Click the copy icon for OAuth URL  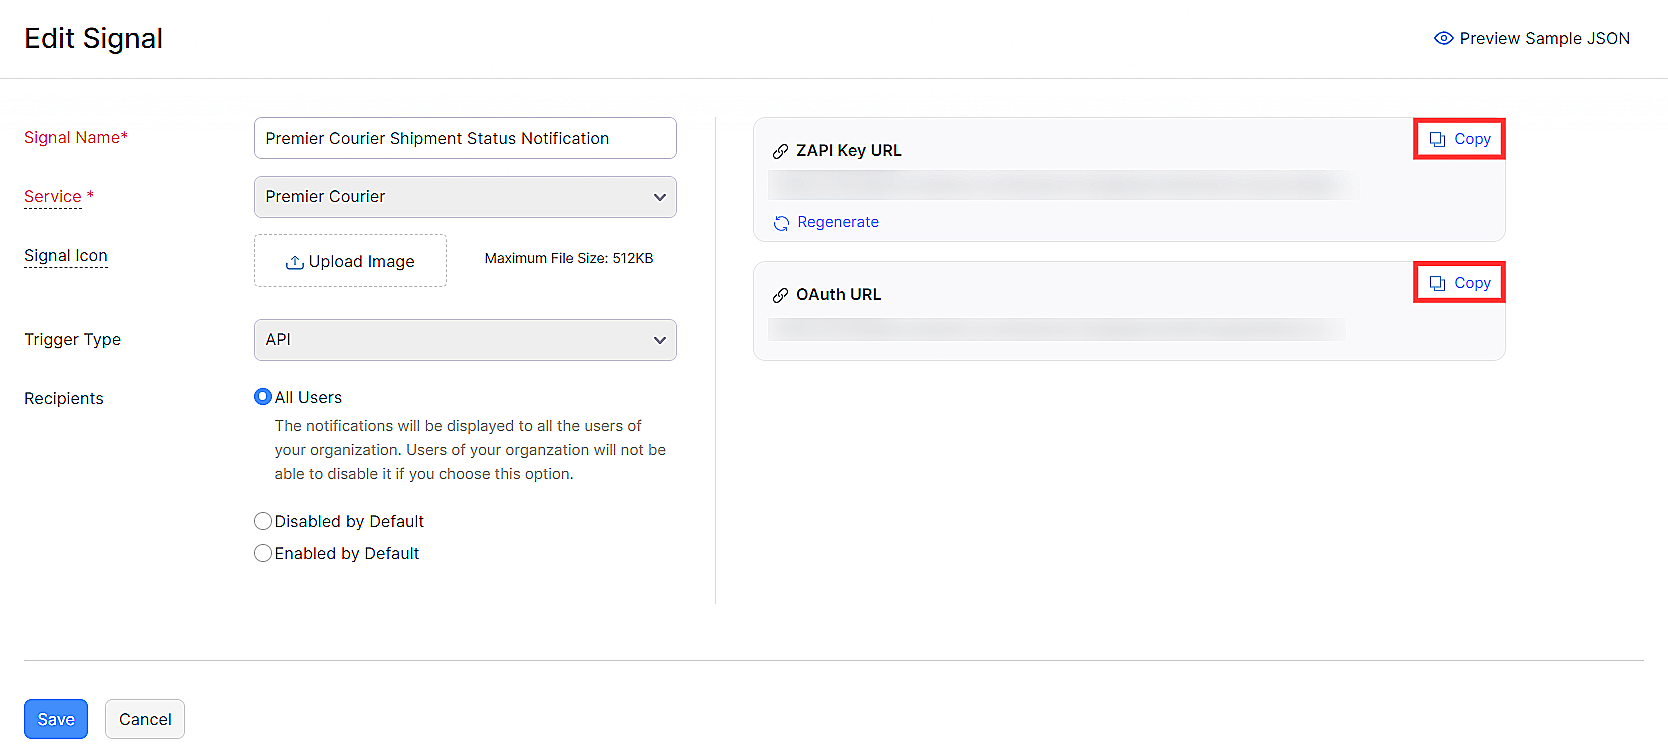click(x=1437, y=283)
